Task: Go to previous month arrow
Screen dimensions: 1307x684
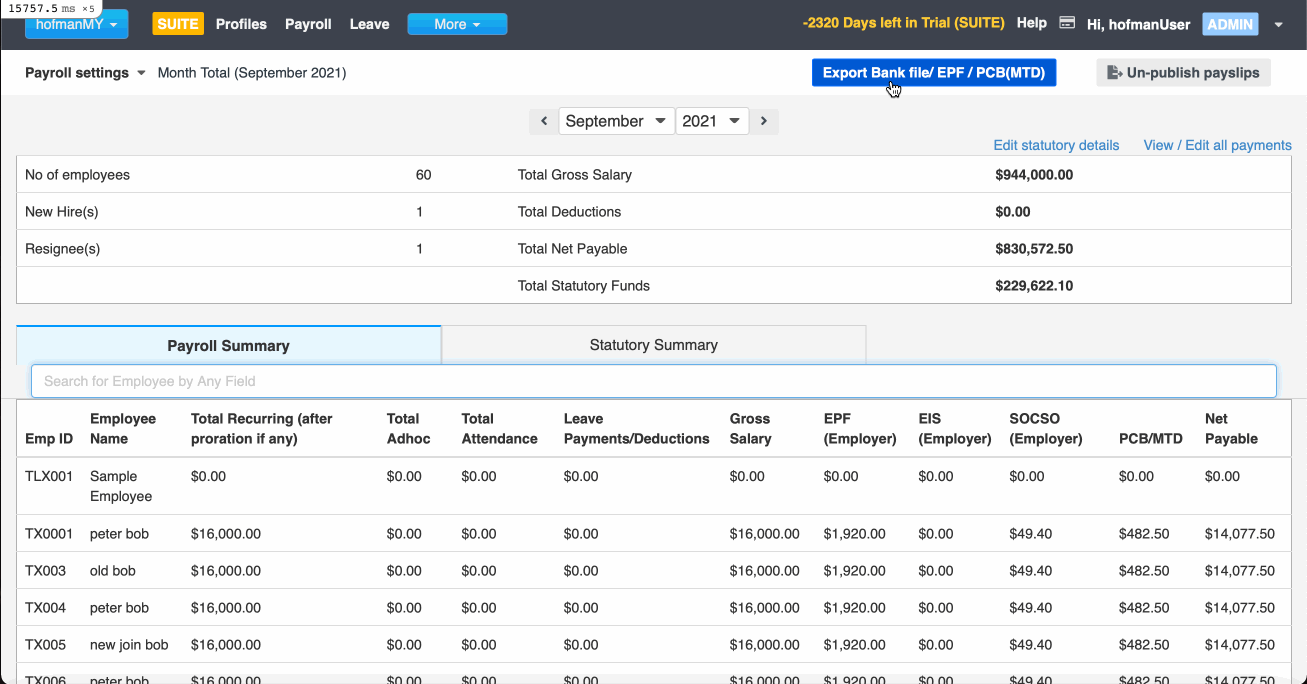Action: coord(544,121)
